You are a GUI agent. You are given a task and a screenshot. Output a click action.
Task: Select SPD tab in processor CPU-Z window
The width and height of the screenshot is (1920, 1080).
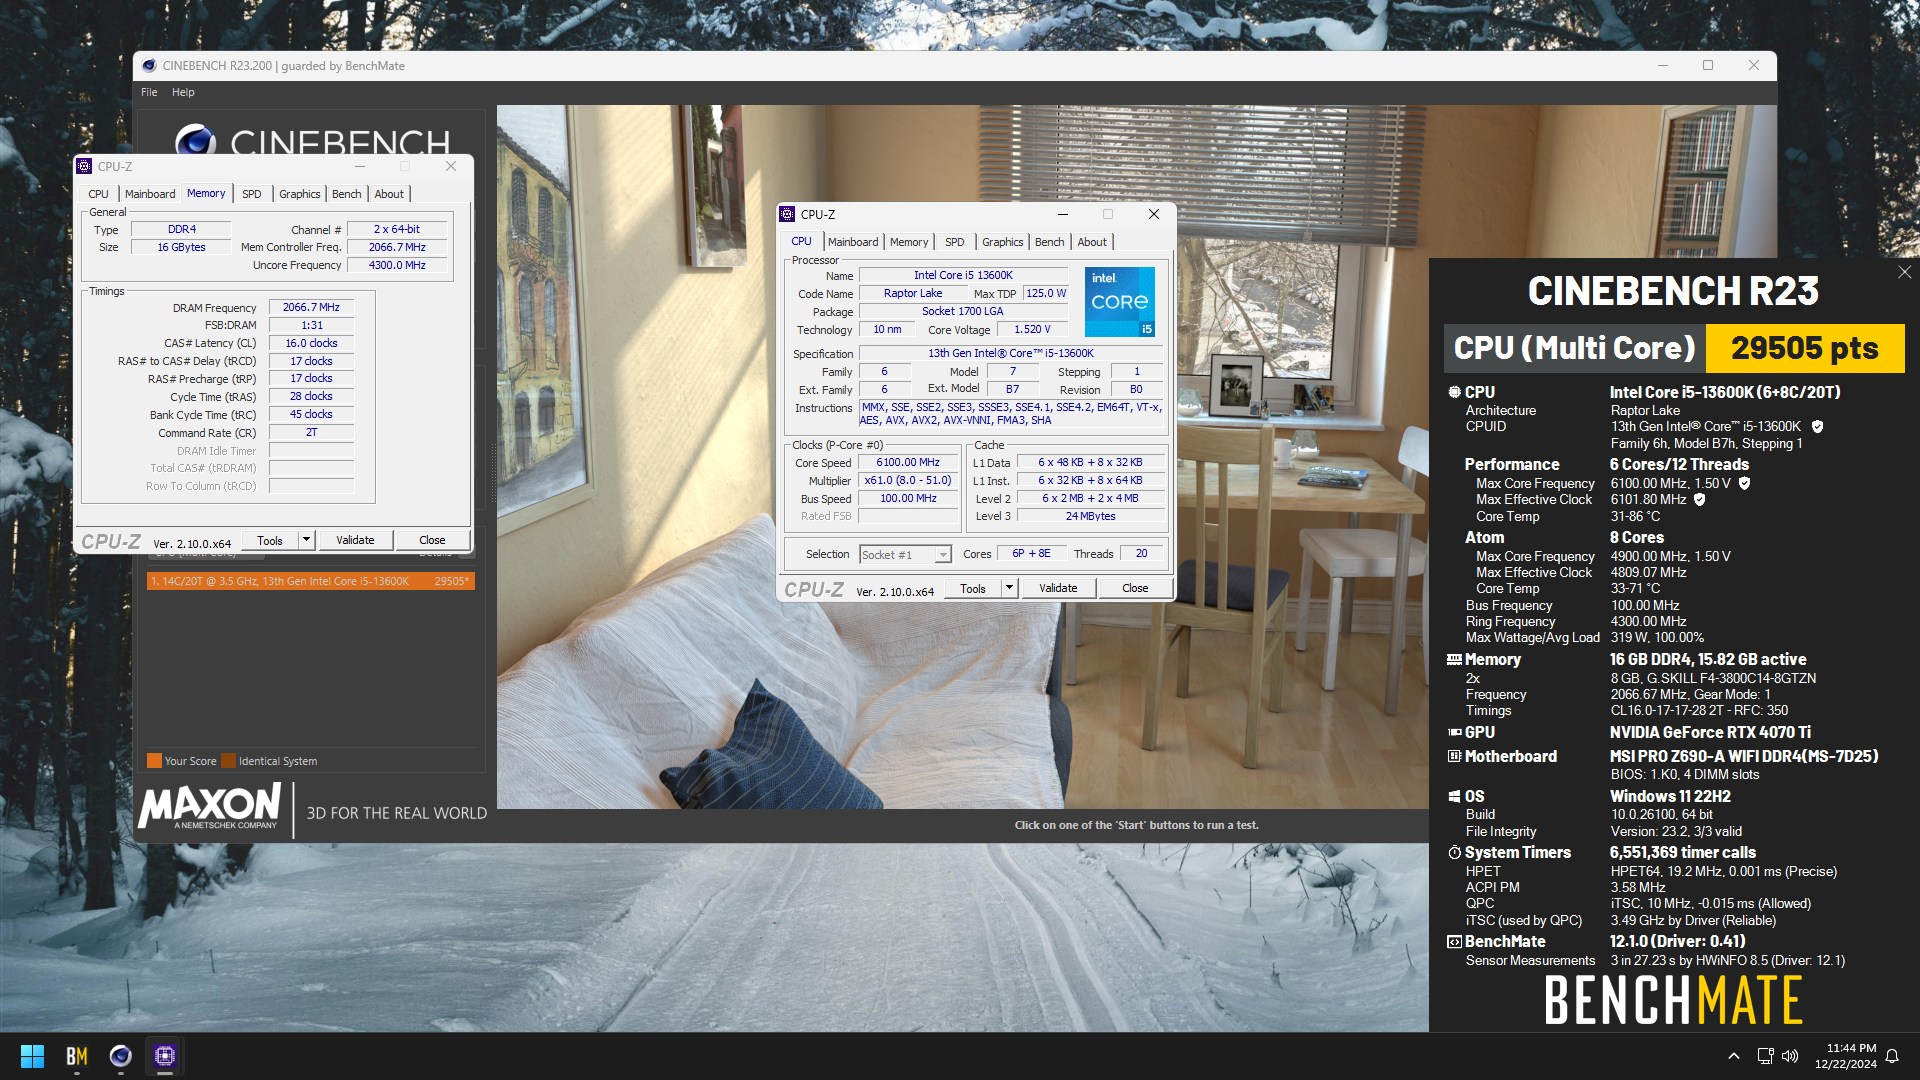pyautogui.click(x=955, y=242)
